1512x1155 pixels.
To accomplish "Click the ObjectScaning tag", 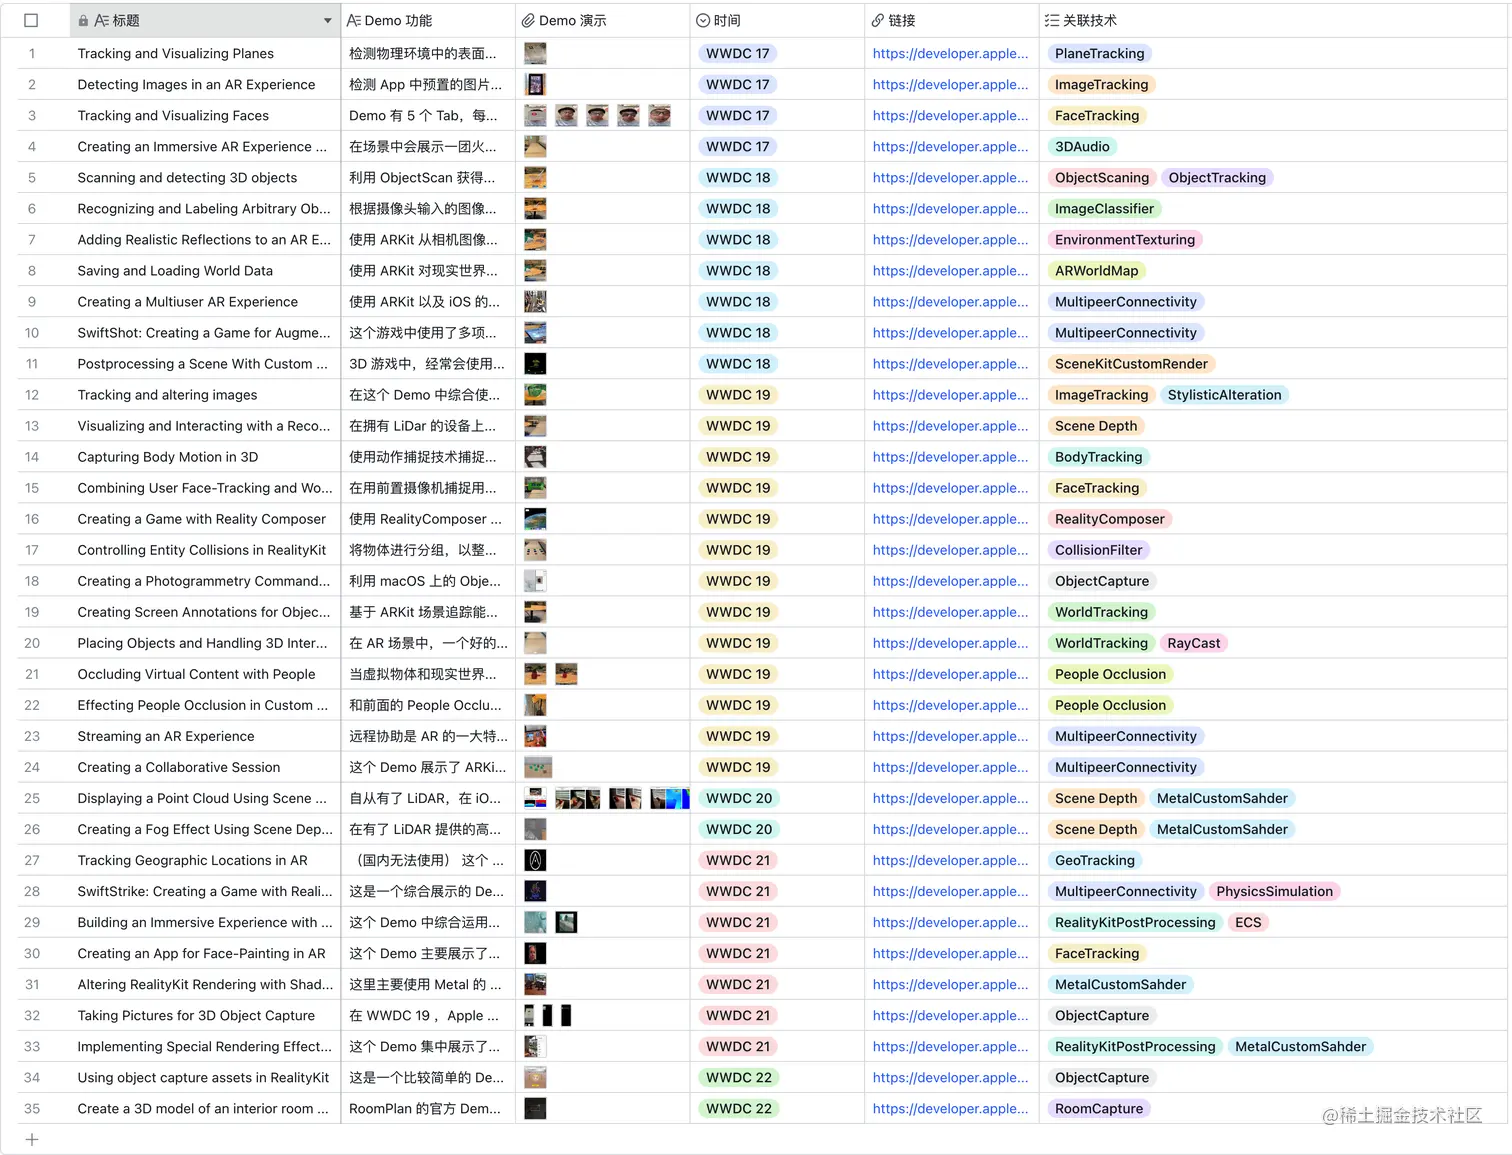I will (x=1102, y=178).
